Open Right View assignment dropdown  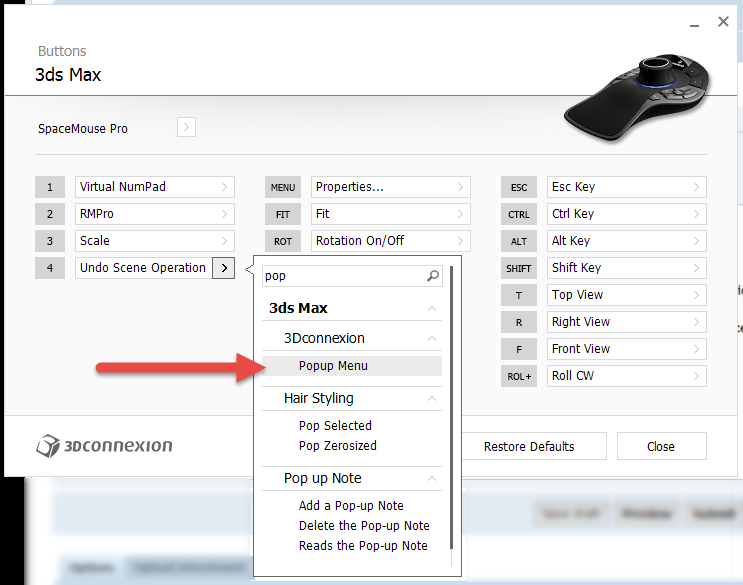click(626, 322)
